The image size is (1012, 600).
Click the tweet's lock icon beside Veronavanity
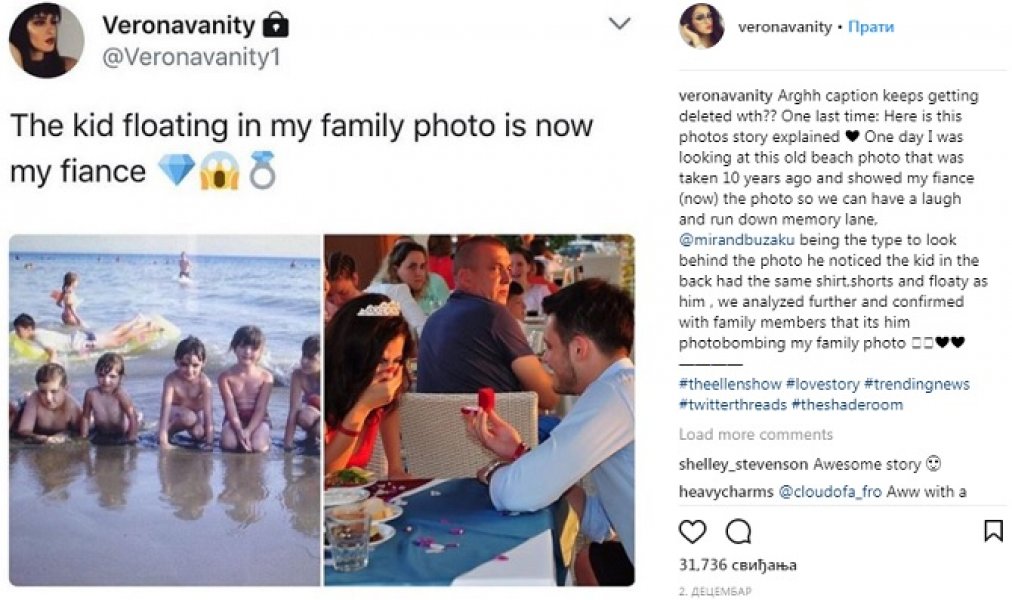pyautogui.click(x=275, y=23)
